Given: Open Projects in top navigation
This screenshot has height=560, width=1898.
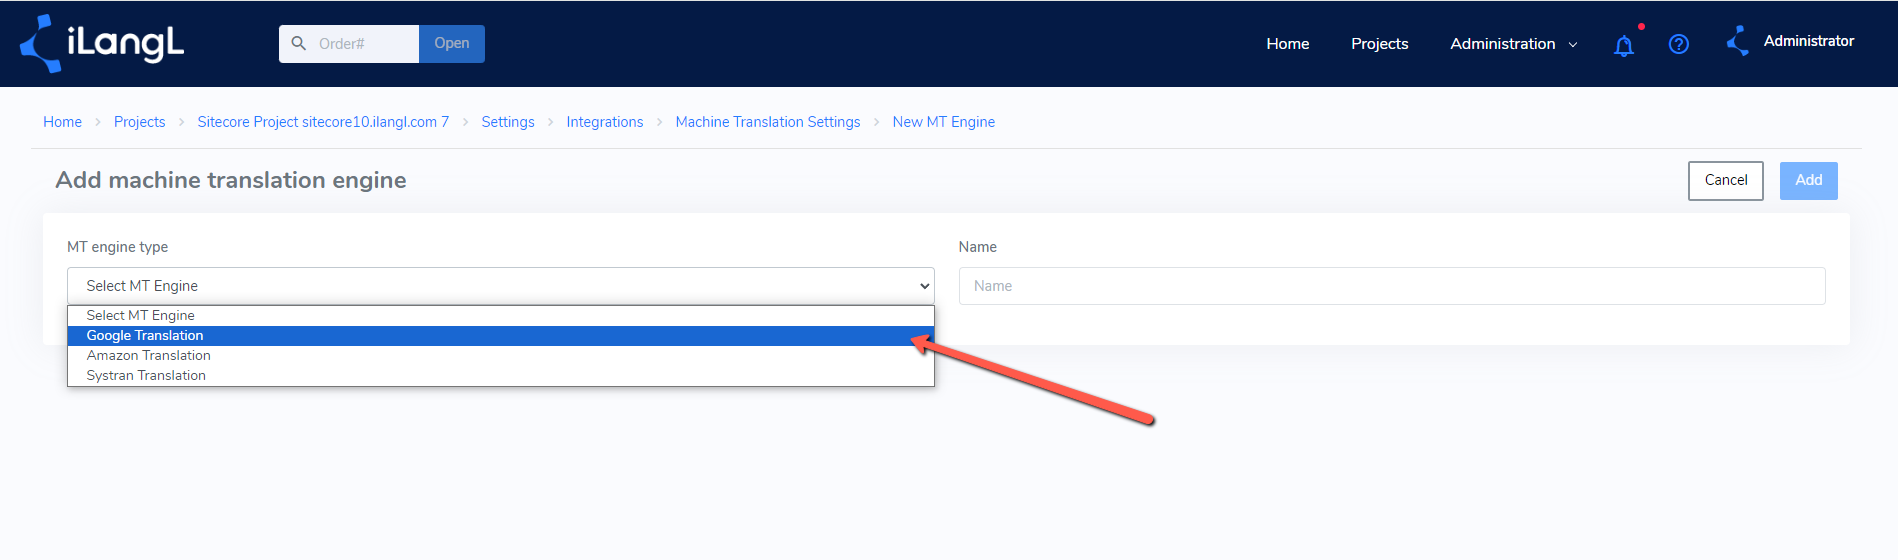Looking at the screenshot, I should pyautogui.click(x=1380, y=44).
